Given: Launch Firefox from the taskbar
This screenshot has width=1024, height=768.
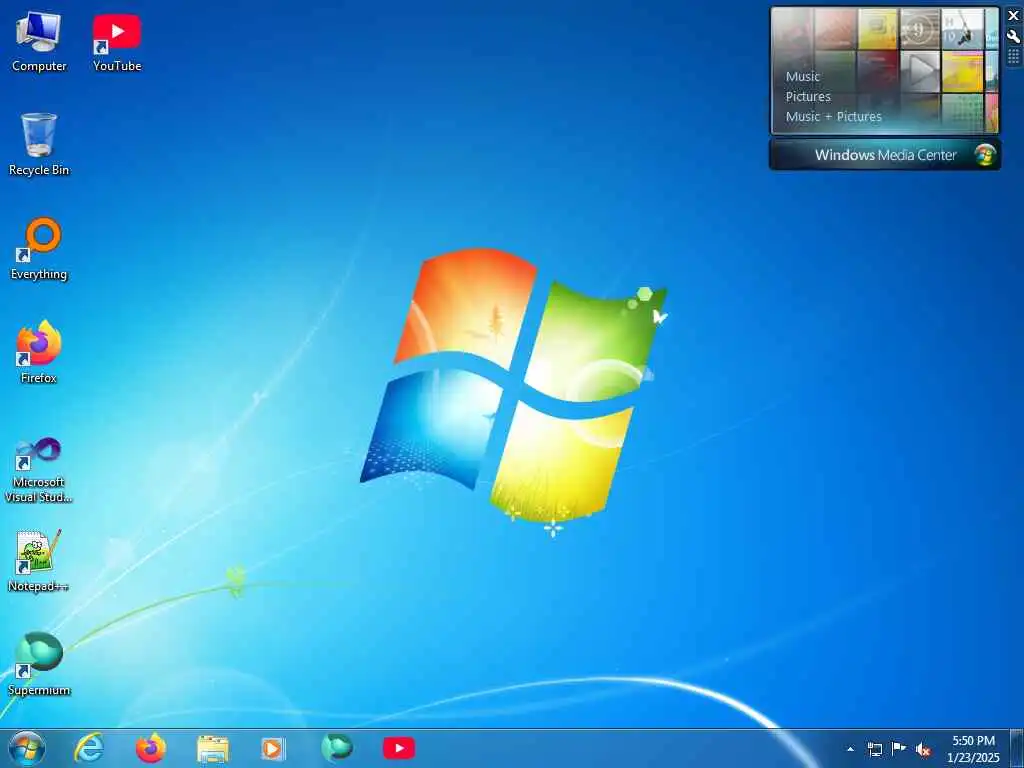Looking at the screenshot, I should coord(150,748).
